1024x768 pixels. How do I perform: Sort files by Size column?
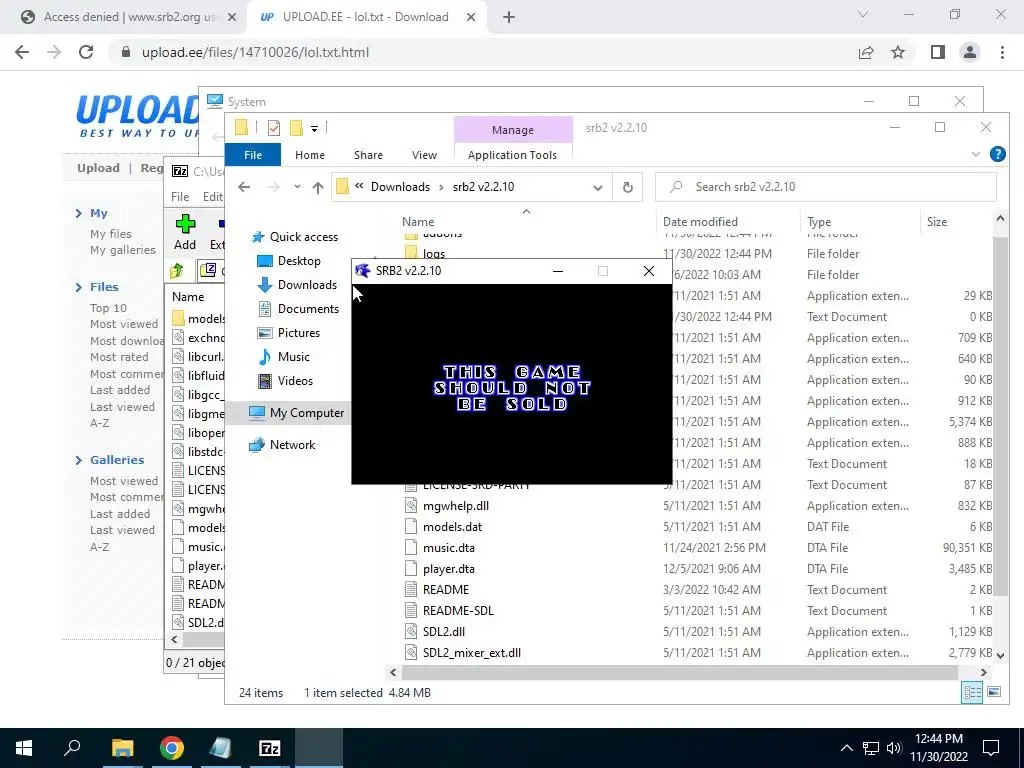point(936,222)
